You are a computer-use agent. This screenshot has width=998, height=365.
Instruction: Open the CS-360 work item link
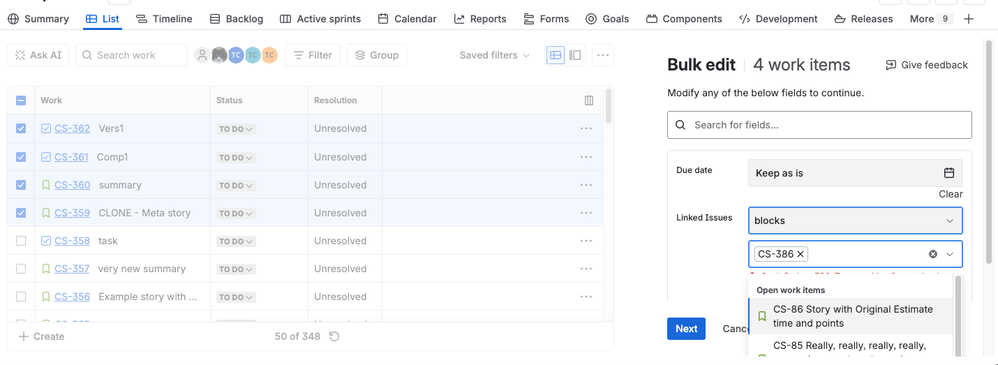(72, 185)
